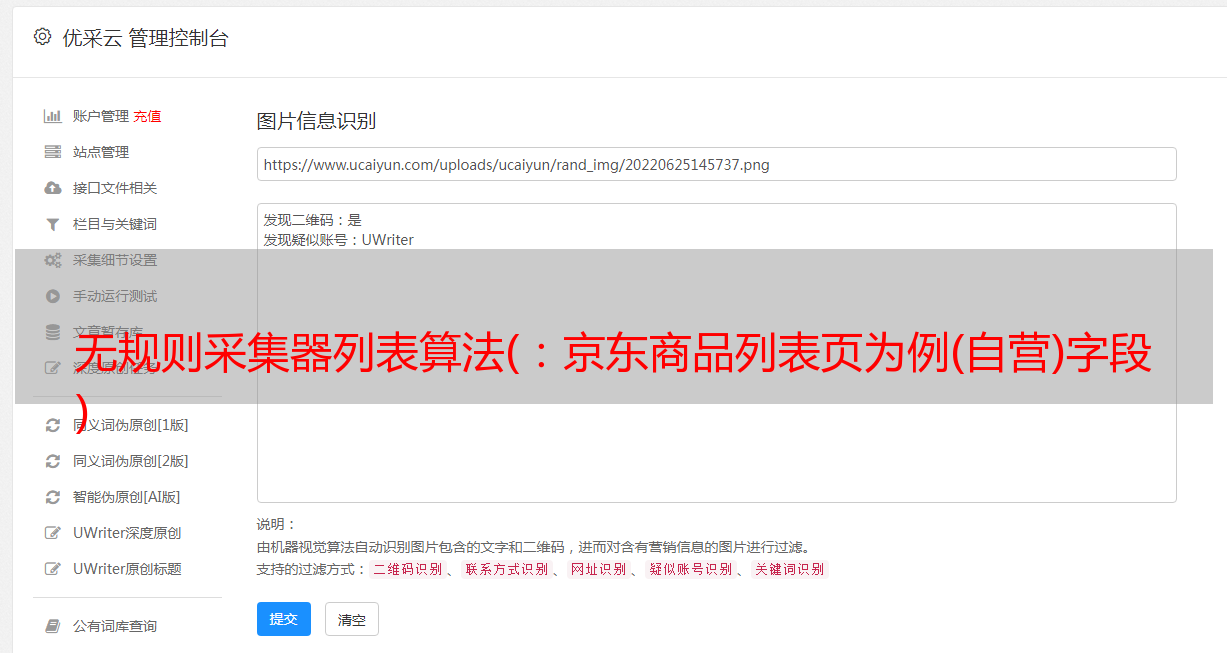This screenshot has width=1227, height=653.
Task: Click the book icon for 公有词库查询
Action: (x=53, y=626)
